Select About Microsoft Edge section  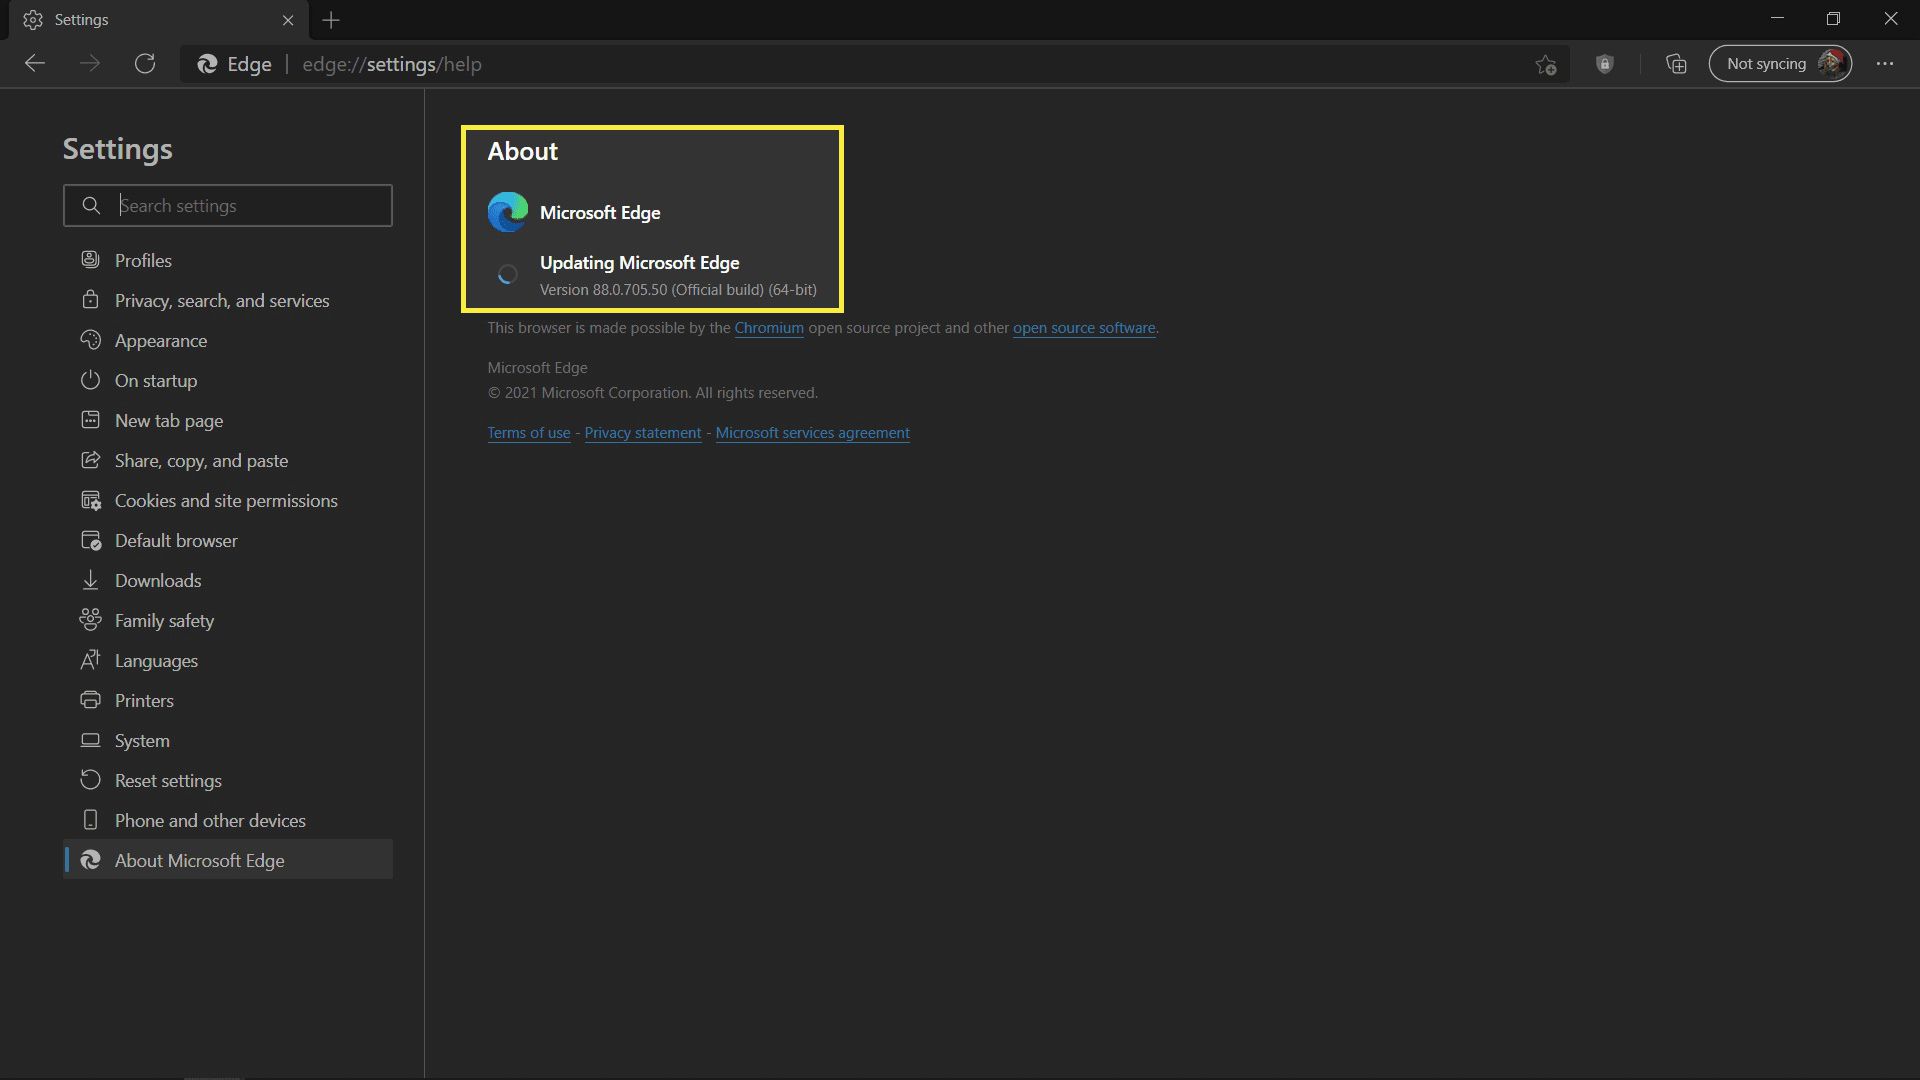(x=199, y=860)
